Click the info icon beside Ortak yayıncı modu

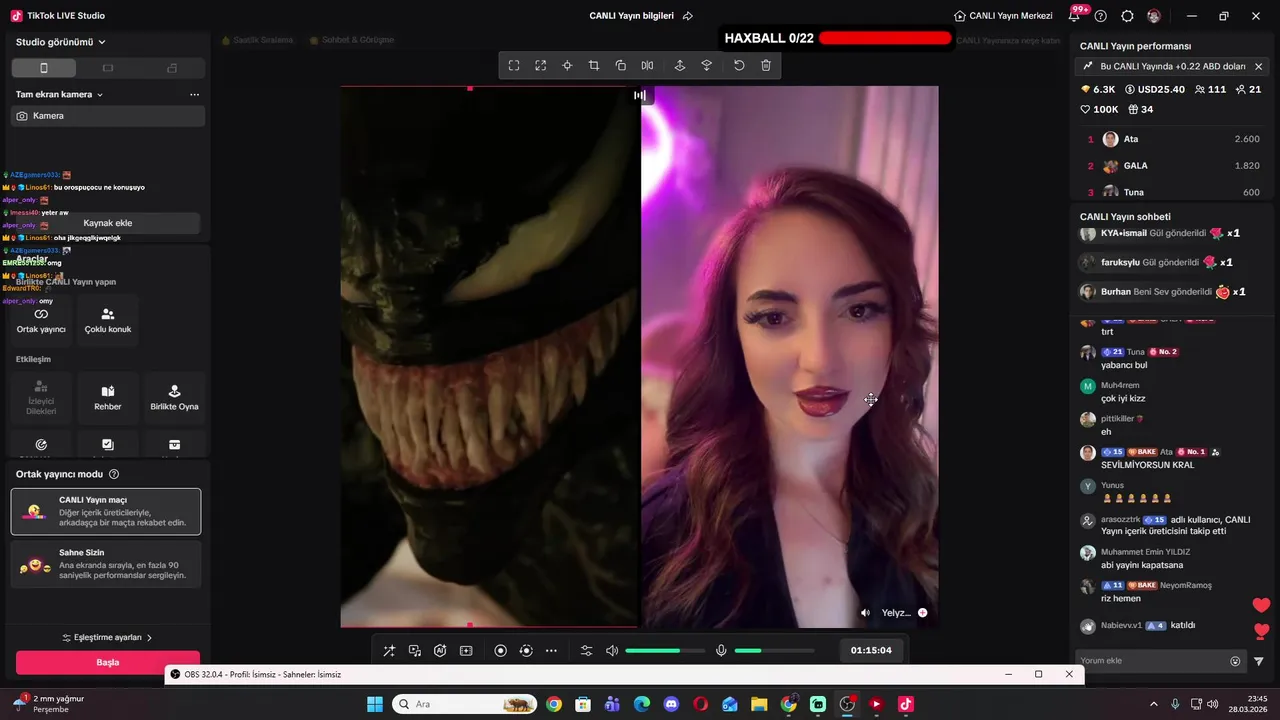114,474
